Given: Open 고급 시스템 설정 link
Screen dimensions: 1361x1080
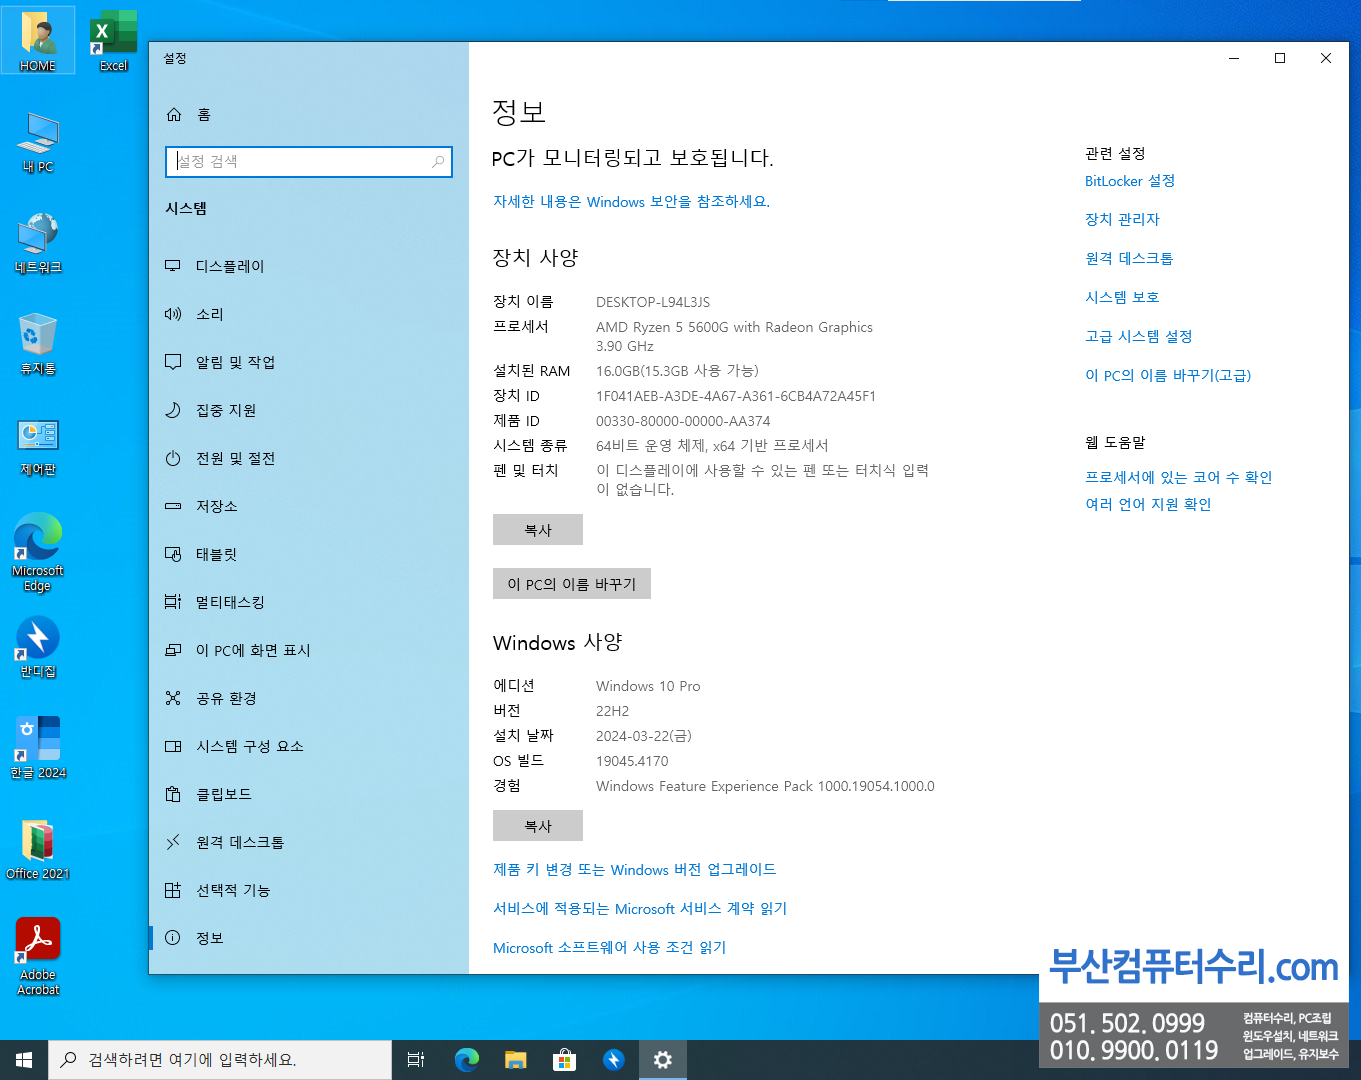Looking at the screenshot, I should point(1139,336).
